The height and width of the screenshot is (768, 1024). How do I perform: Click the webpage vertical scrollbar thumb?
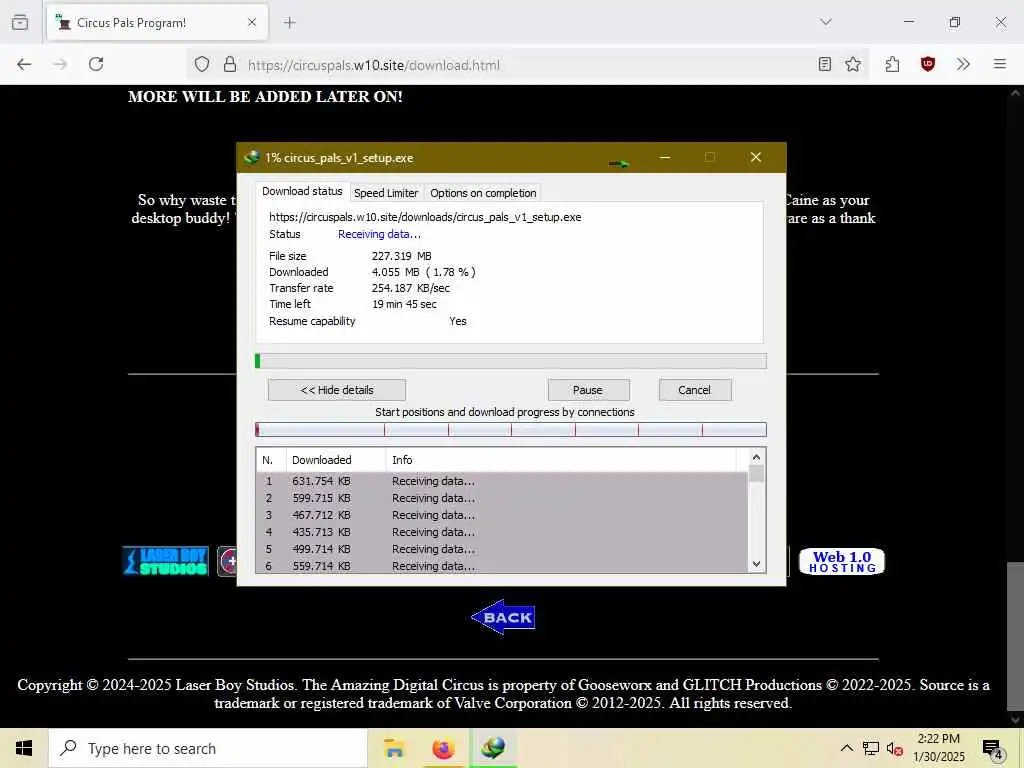(1015, 635)
